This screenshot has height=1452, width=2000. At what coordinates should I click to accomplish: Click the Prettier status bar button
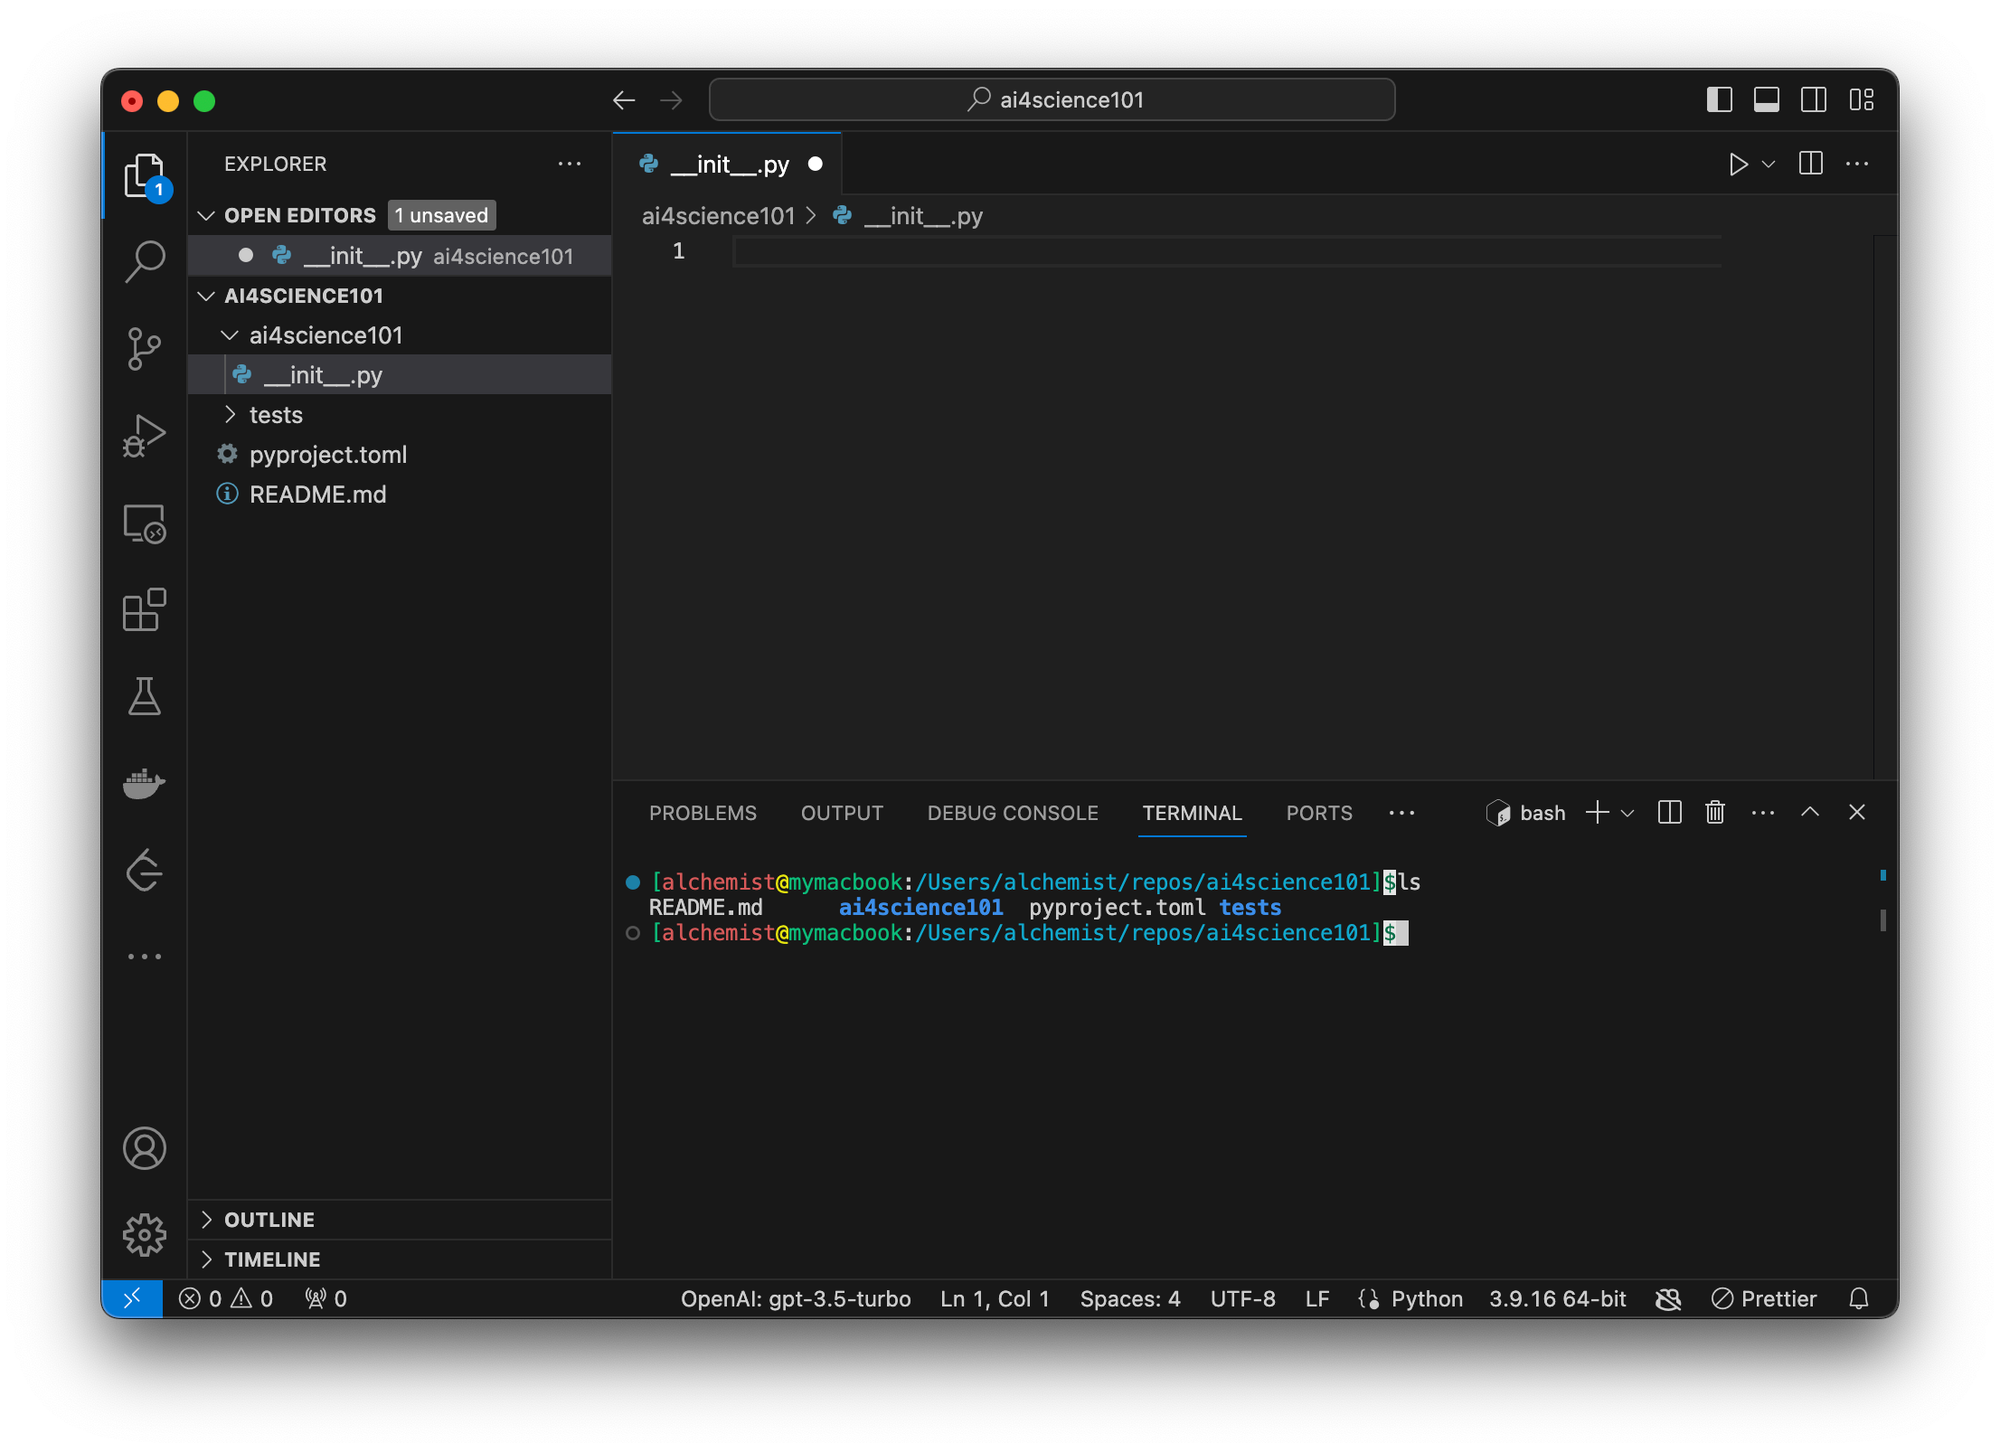point(1764,1299)
